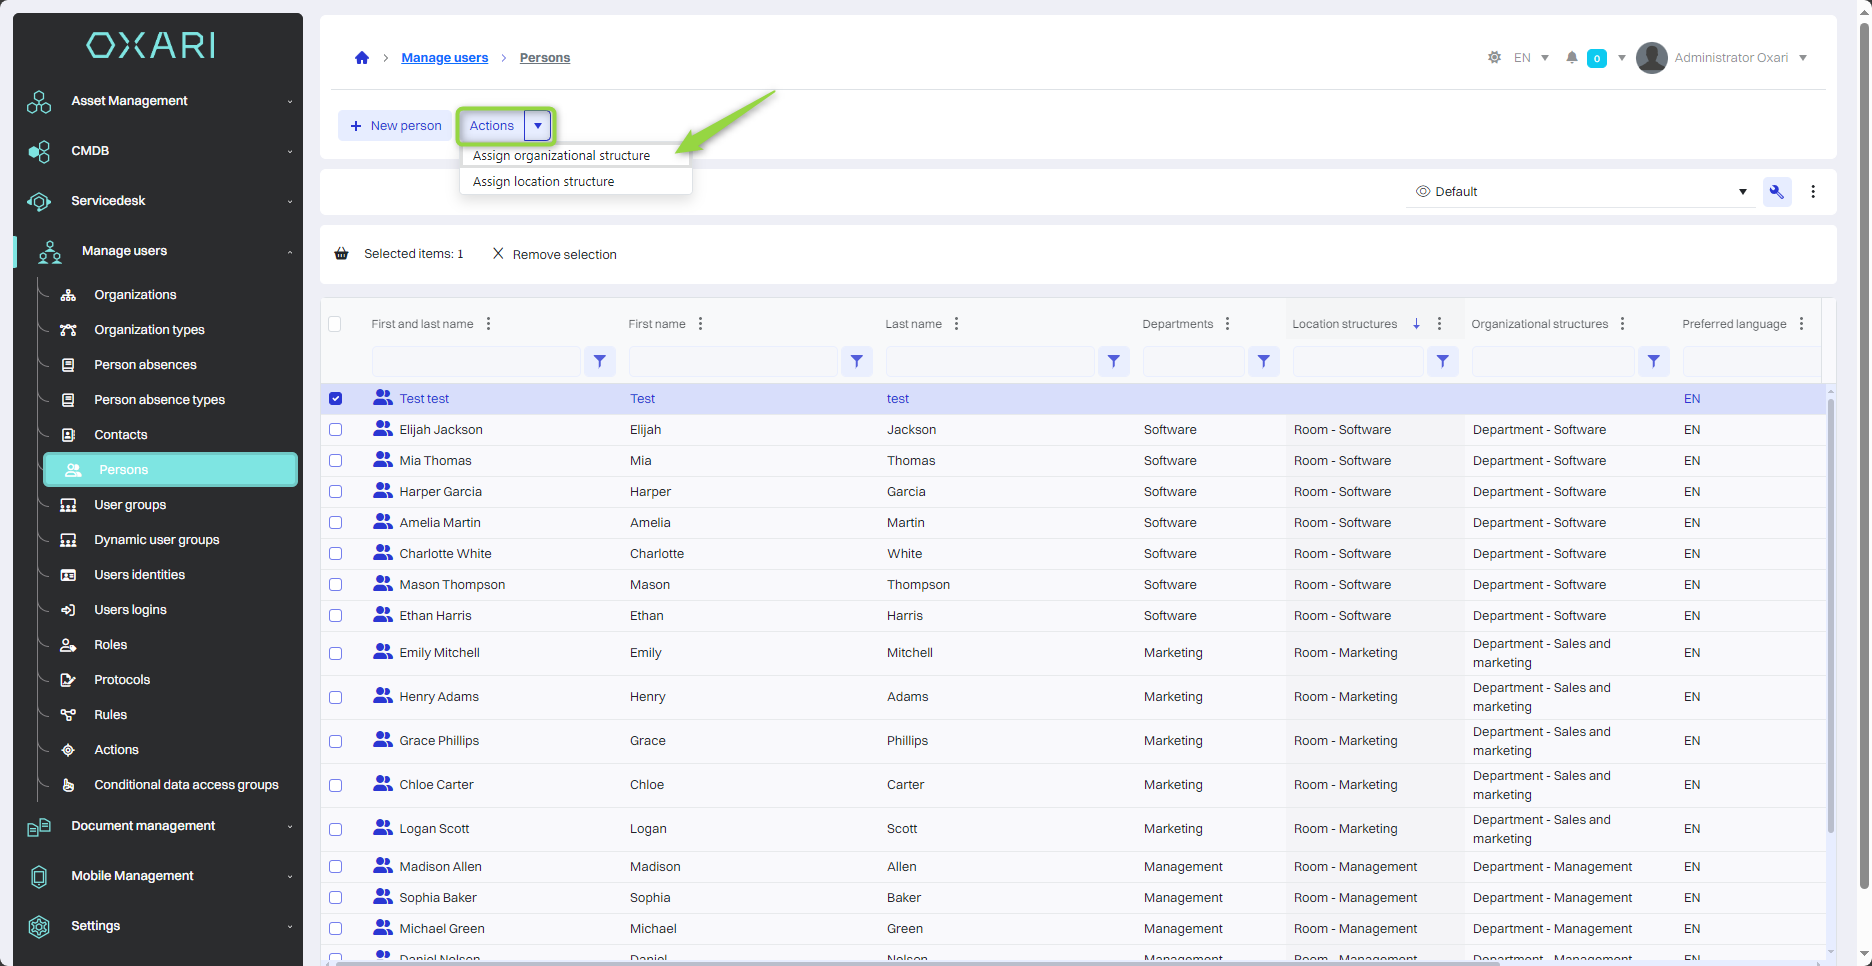Click the theme gear icon near EN
1872x966 pixels.
point(1494,58)
